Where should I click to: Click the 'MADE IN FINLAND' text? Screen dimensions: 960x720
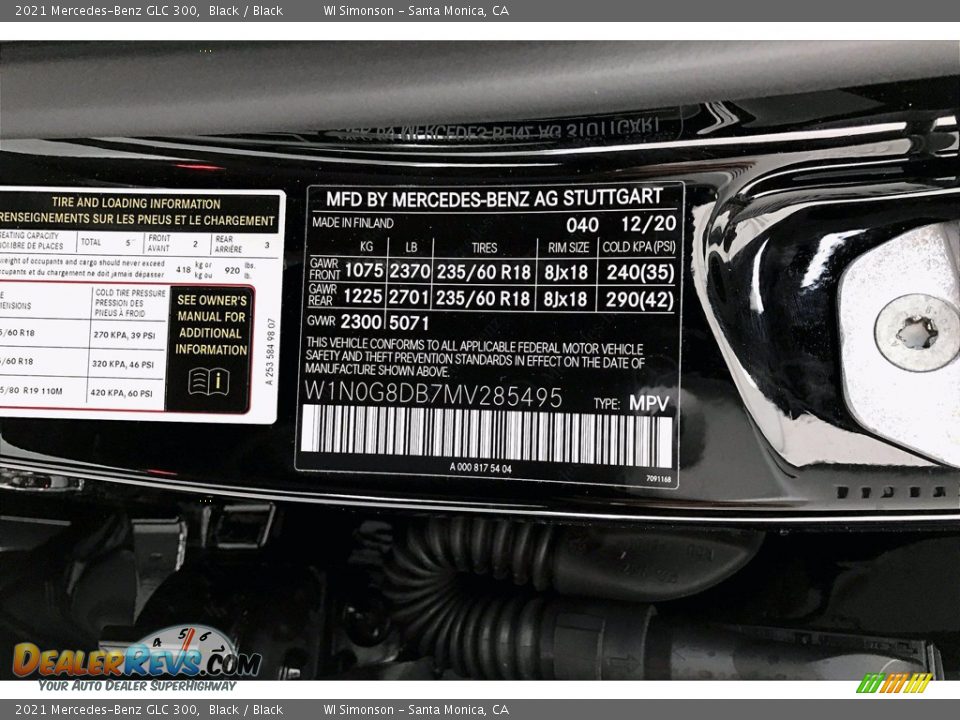pos(353,223)
